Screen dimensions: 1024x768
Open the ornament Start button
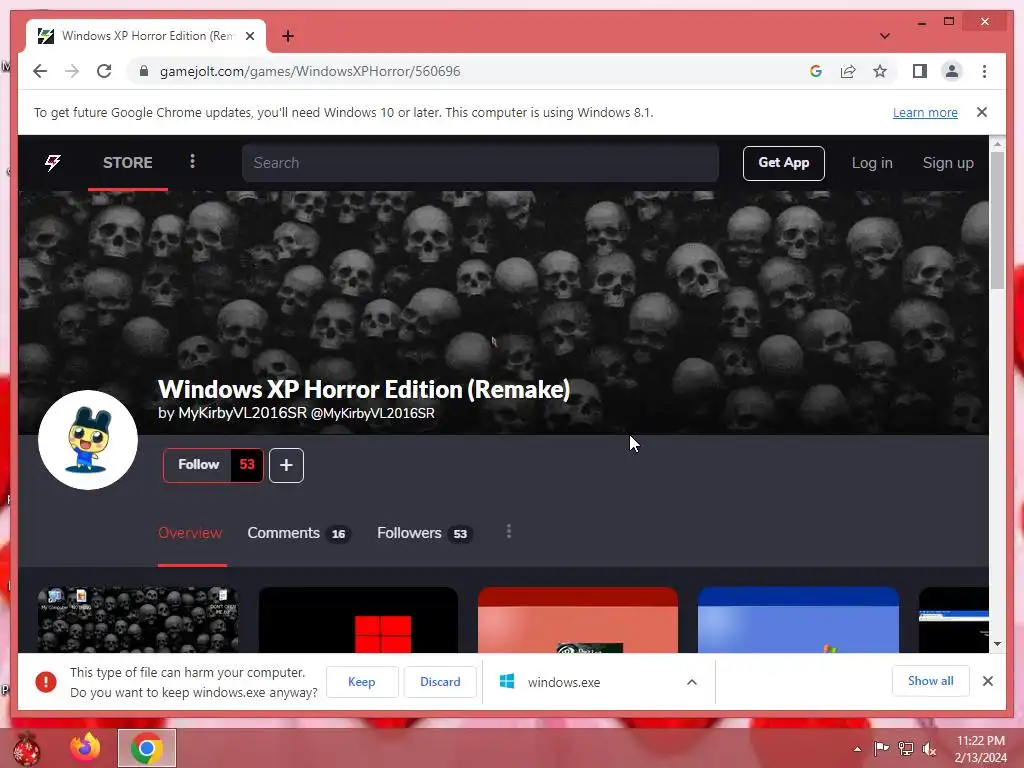(26, 748)
